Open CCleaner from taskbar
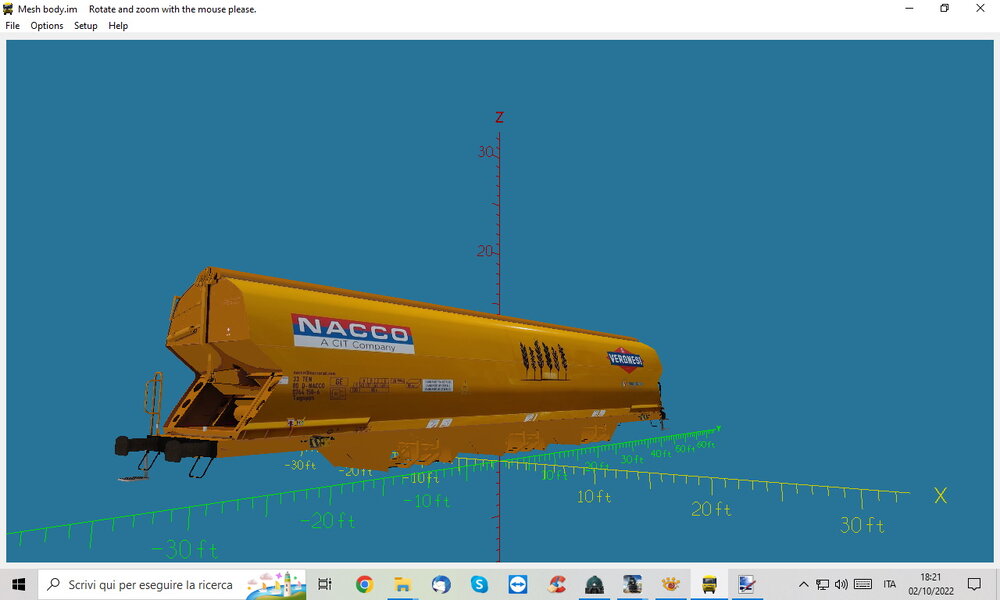Screen dimensions: 1000x600 coord(556,584)
